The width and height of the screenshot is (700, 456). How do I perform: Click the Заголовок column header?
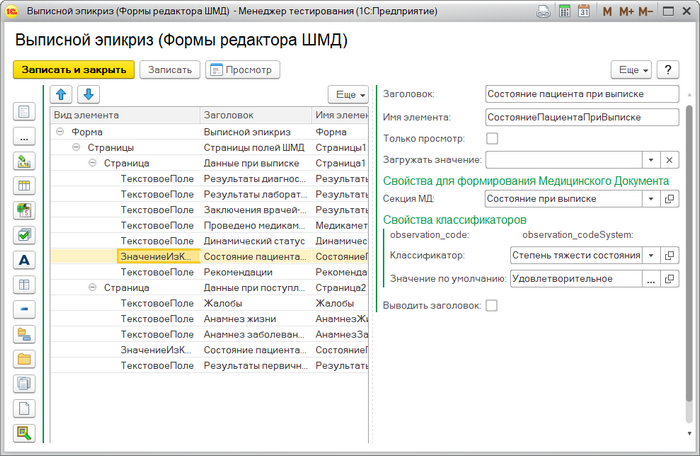(x=255, y=115)
